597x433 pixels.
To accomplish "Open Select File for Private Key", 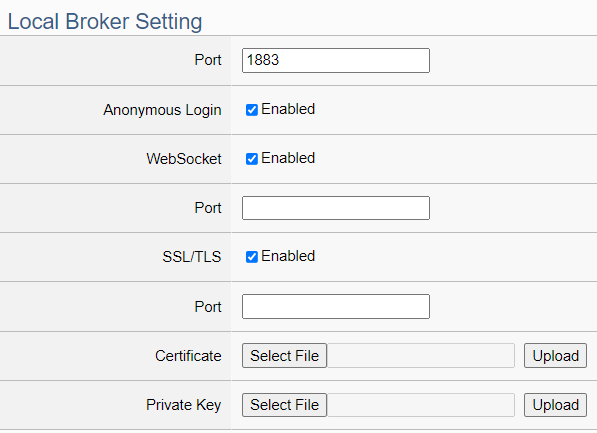I will (284, 405).
